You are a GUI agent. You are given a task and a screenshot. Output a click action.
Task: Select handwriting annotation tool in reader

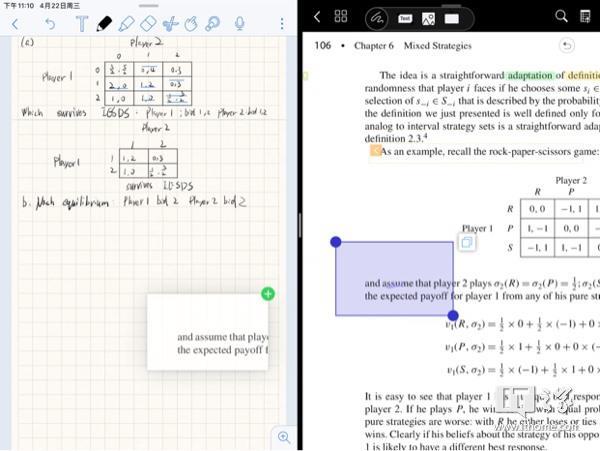[x=377, y=18]
